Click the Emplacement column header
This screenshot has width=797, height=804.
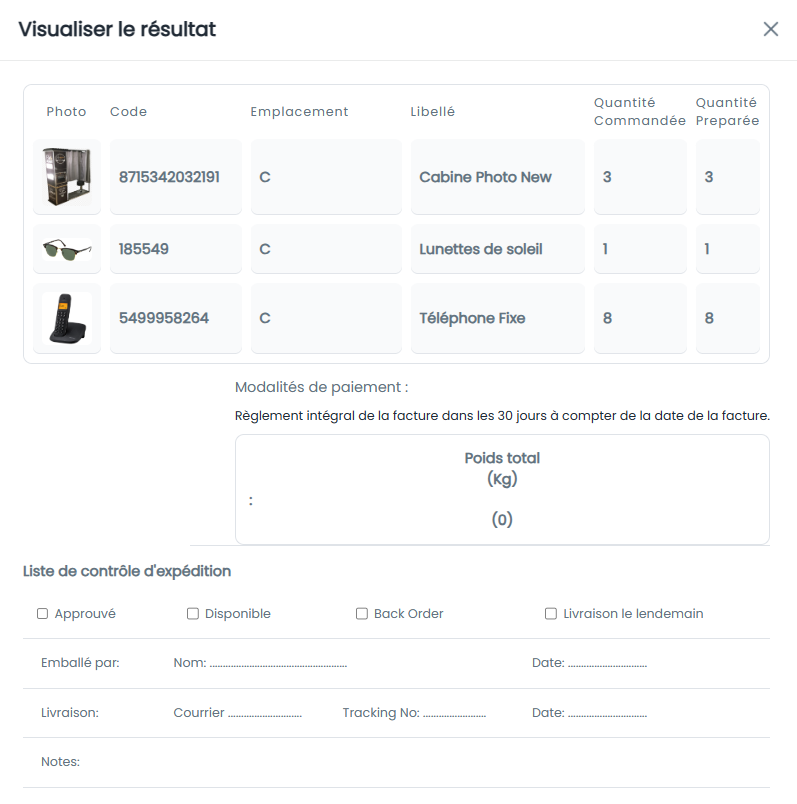pyautogui.click(x=299, y=112)
